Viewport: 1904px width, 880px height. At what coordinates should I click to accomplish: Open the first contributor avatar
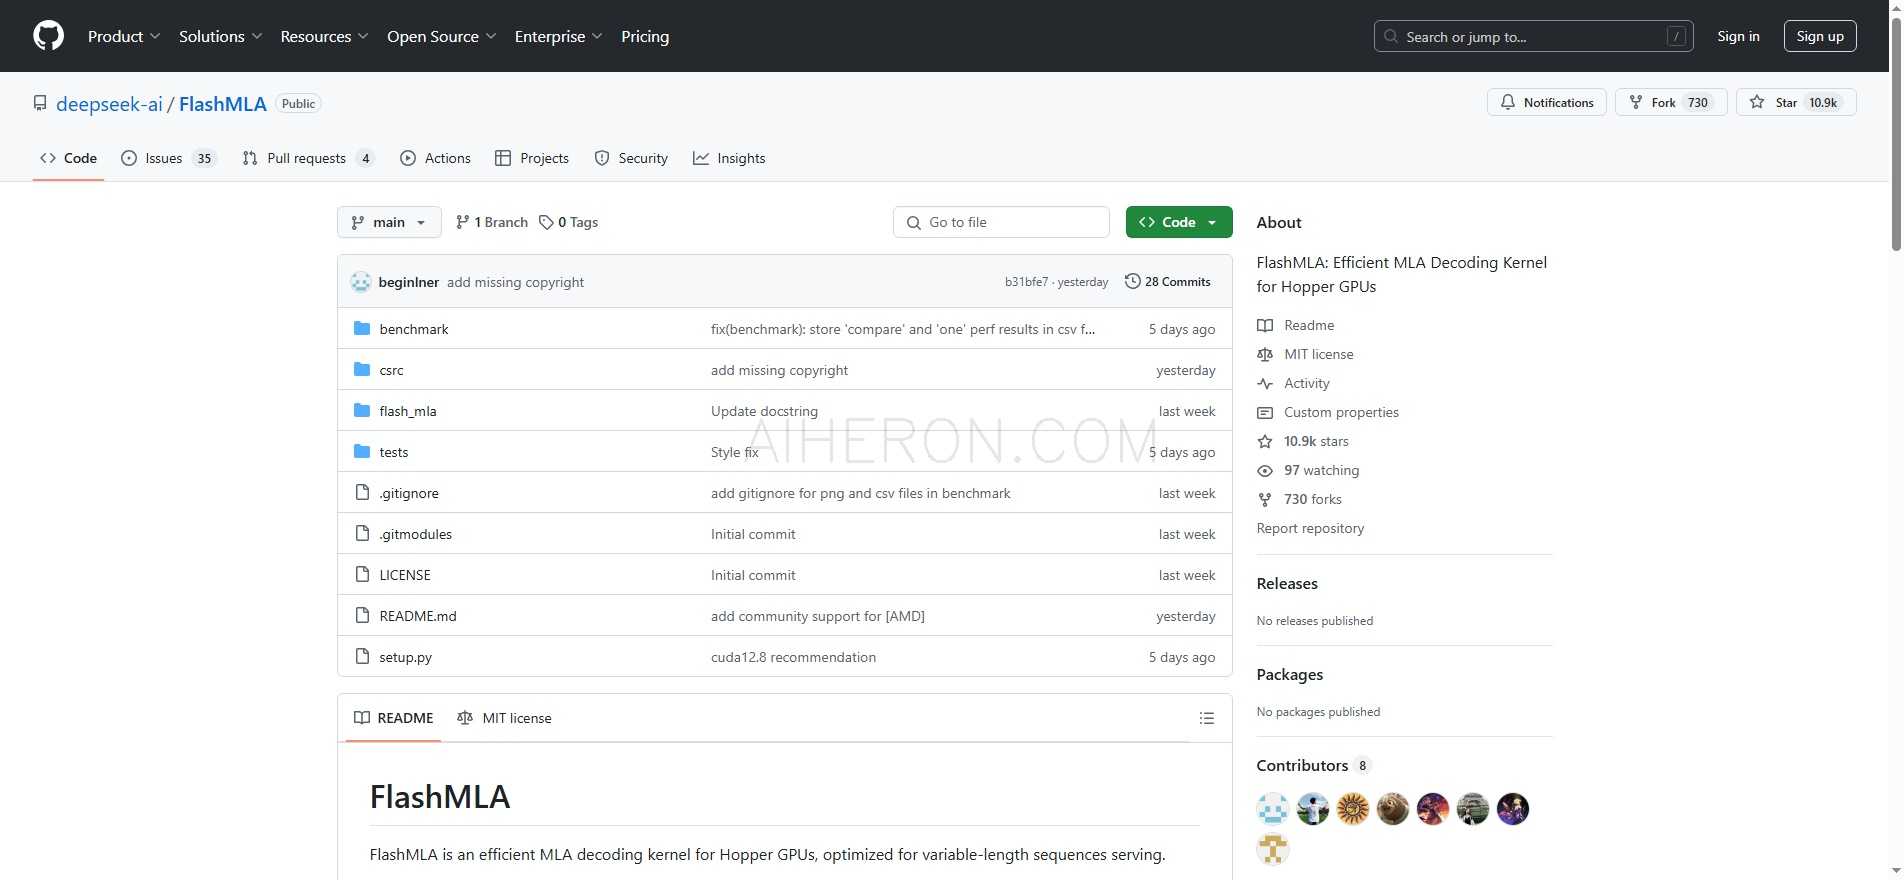point(1272,808)
